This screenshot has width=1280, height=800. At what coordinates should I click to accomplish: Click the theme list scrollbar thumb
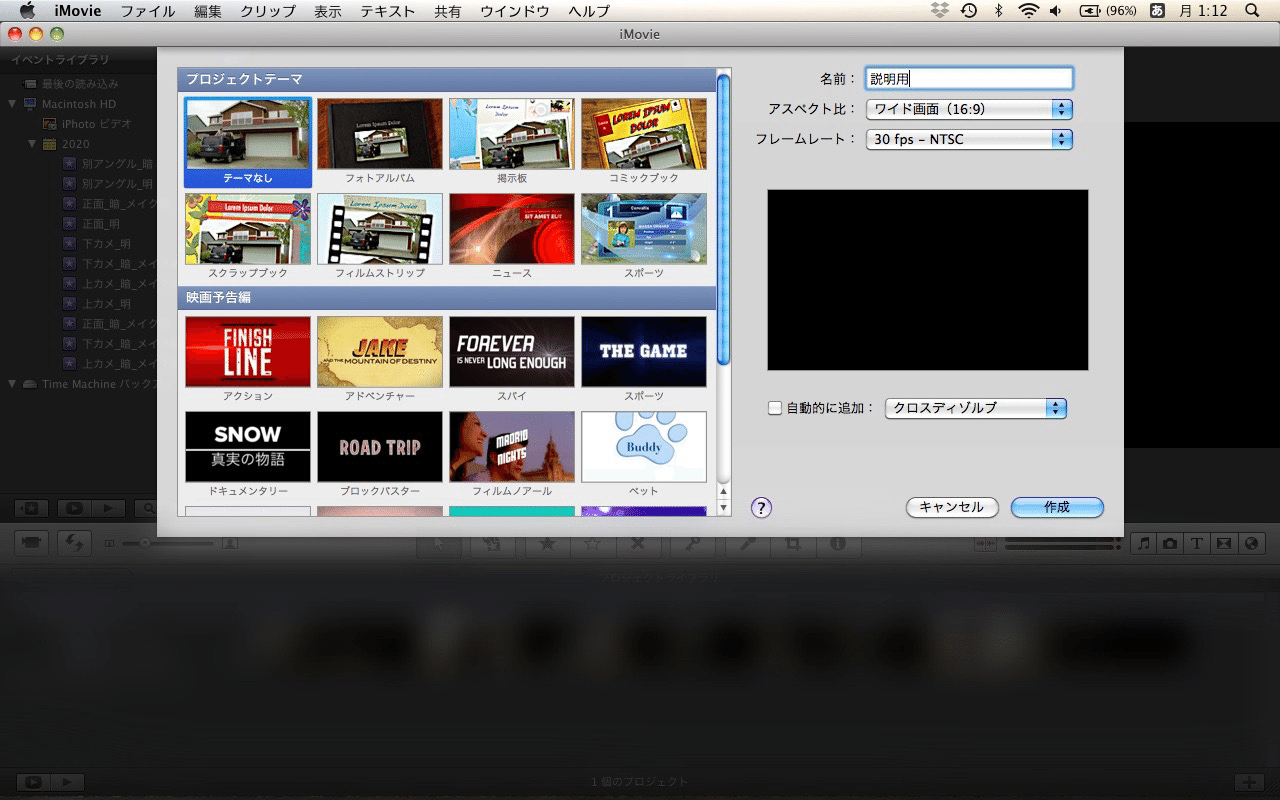[x=724, y=217]
